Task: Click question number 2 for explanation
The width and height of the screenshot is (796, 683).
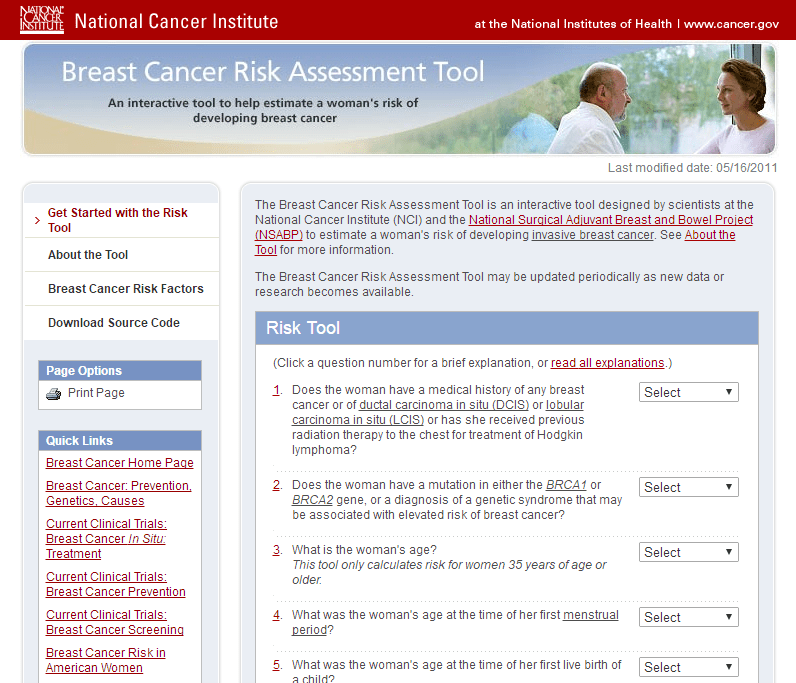Action: [x=277, y=485]
